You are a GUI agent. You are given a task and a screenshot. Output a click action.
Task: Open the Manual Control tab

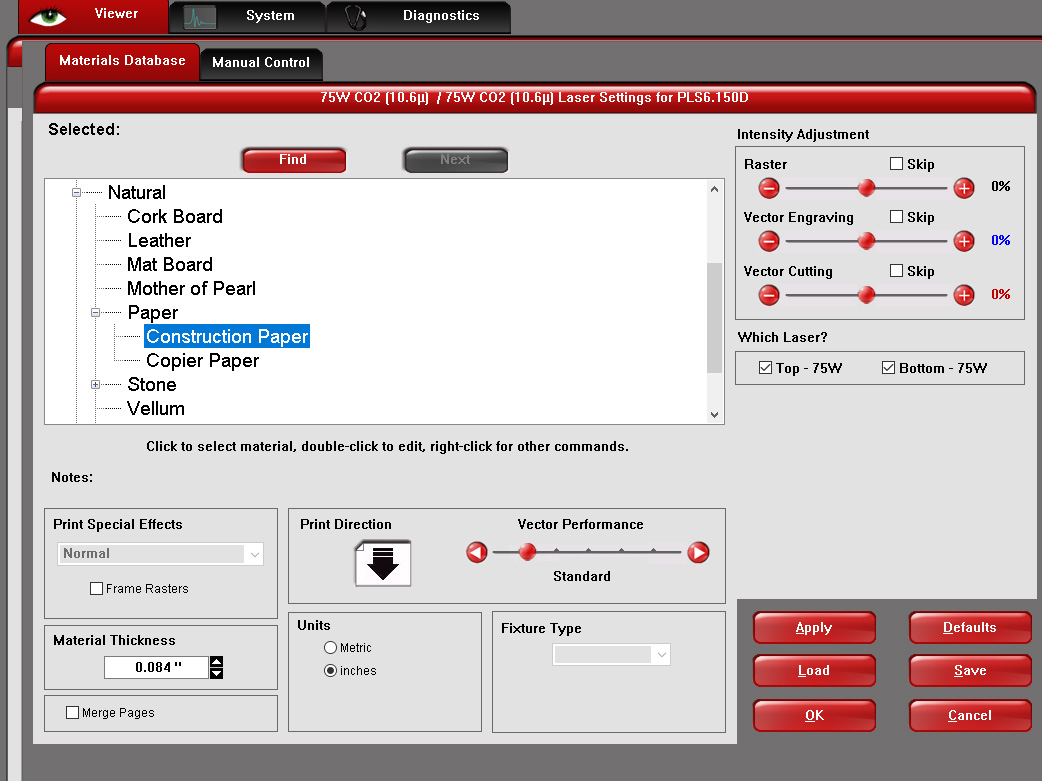261,64
